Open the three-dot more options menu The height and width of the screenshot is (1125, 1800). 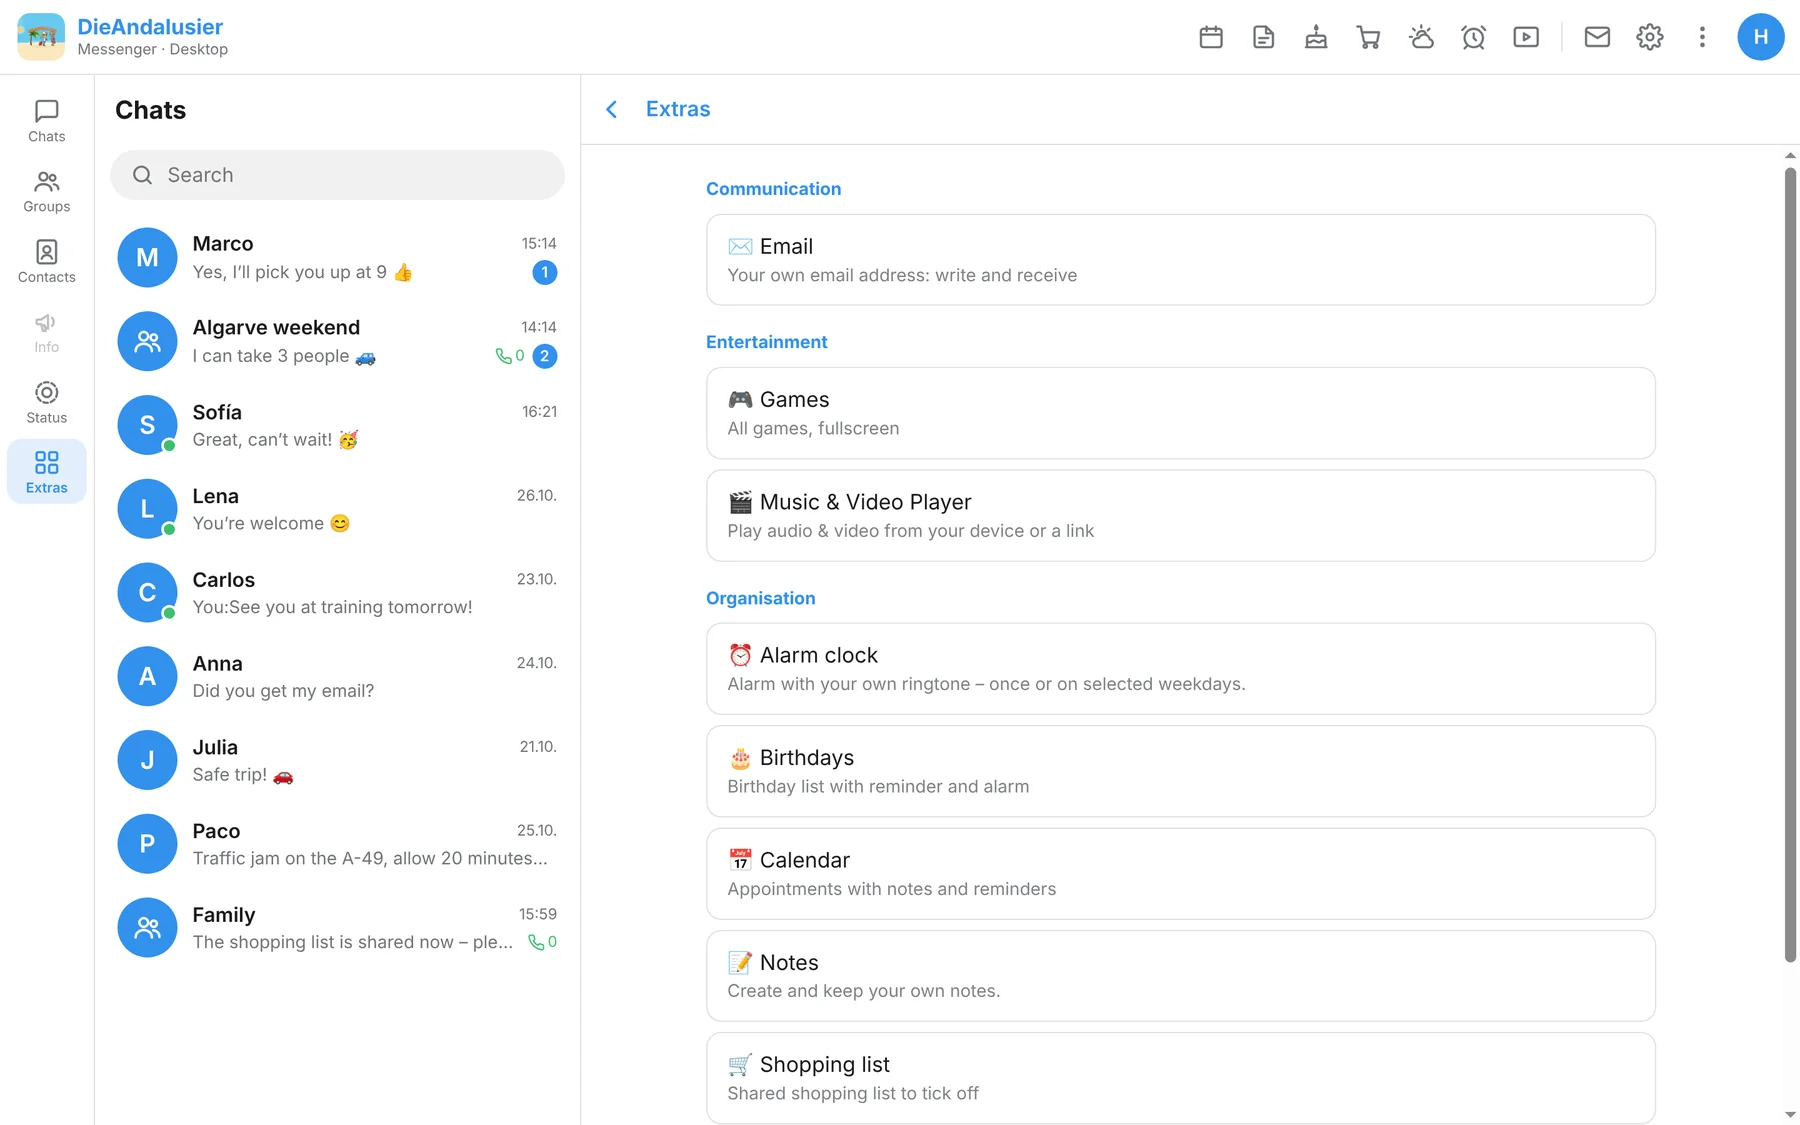click(x=1702, y=37)
